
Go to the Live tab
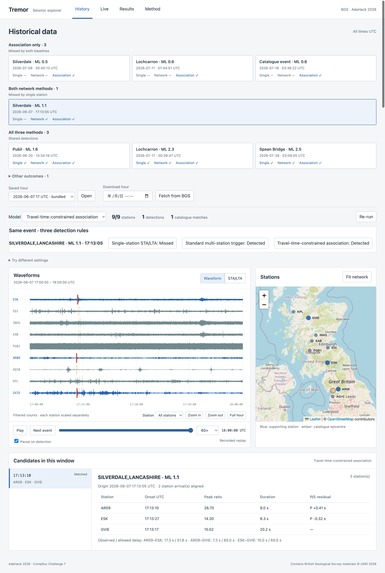pos(104,9)
